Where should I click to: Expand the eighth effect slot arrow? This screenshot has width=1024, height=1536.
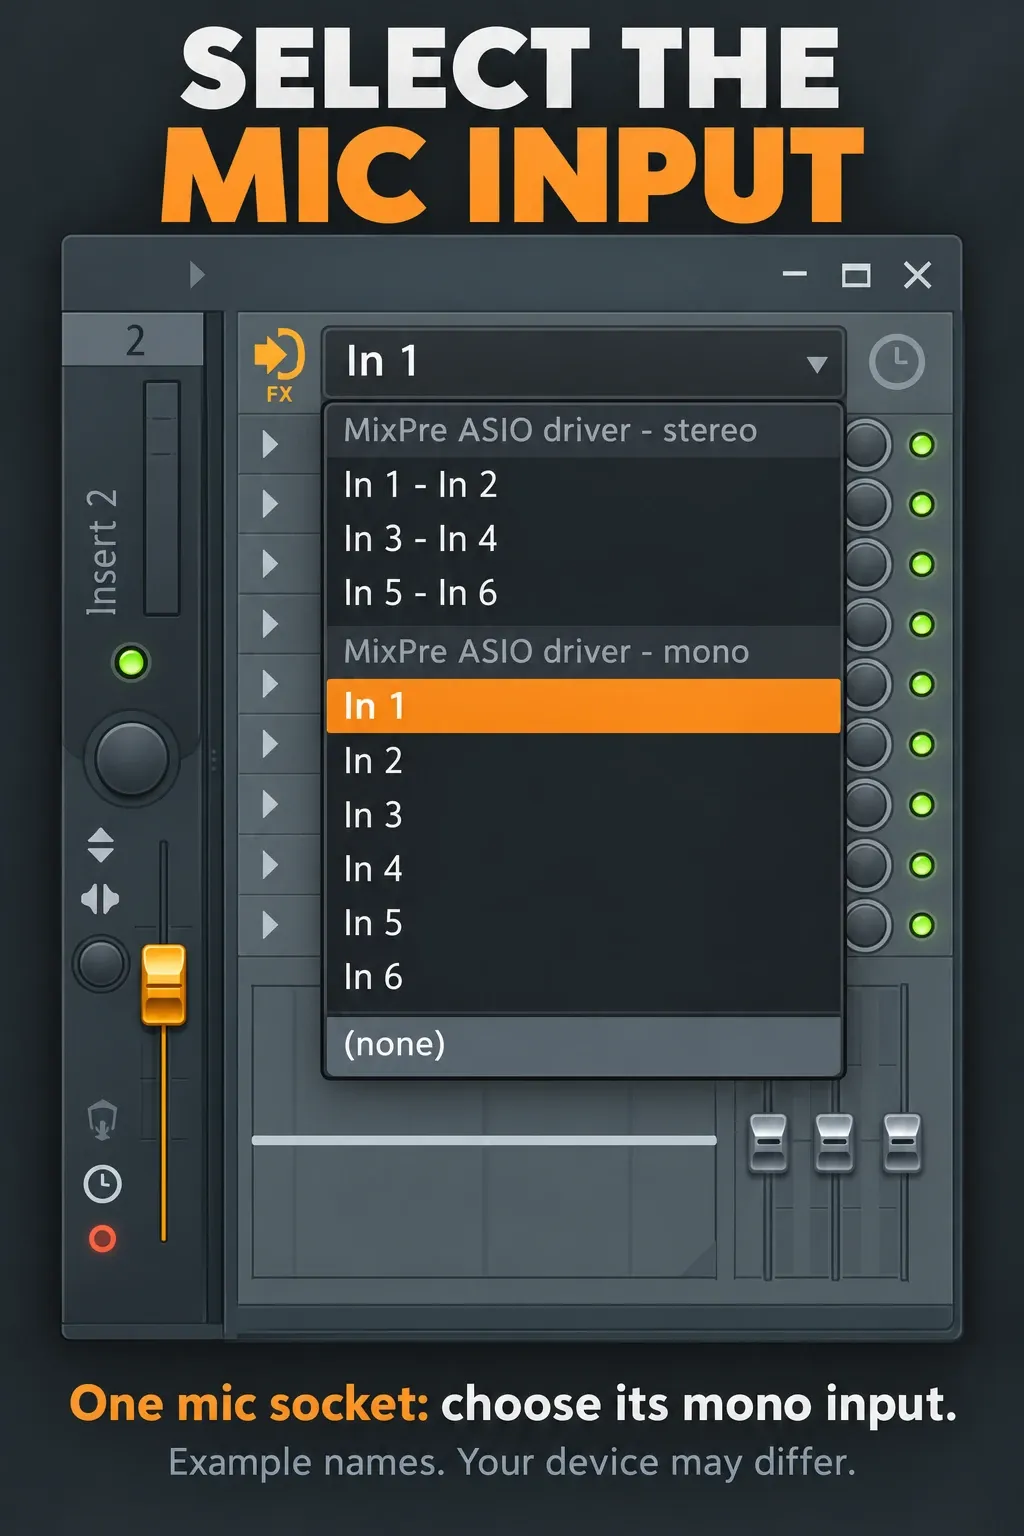[x=270, y=864]
